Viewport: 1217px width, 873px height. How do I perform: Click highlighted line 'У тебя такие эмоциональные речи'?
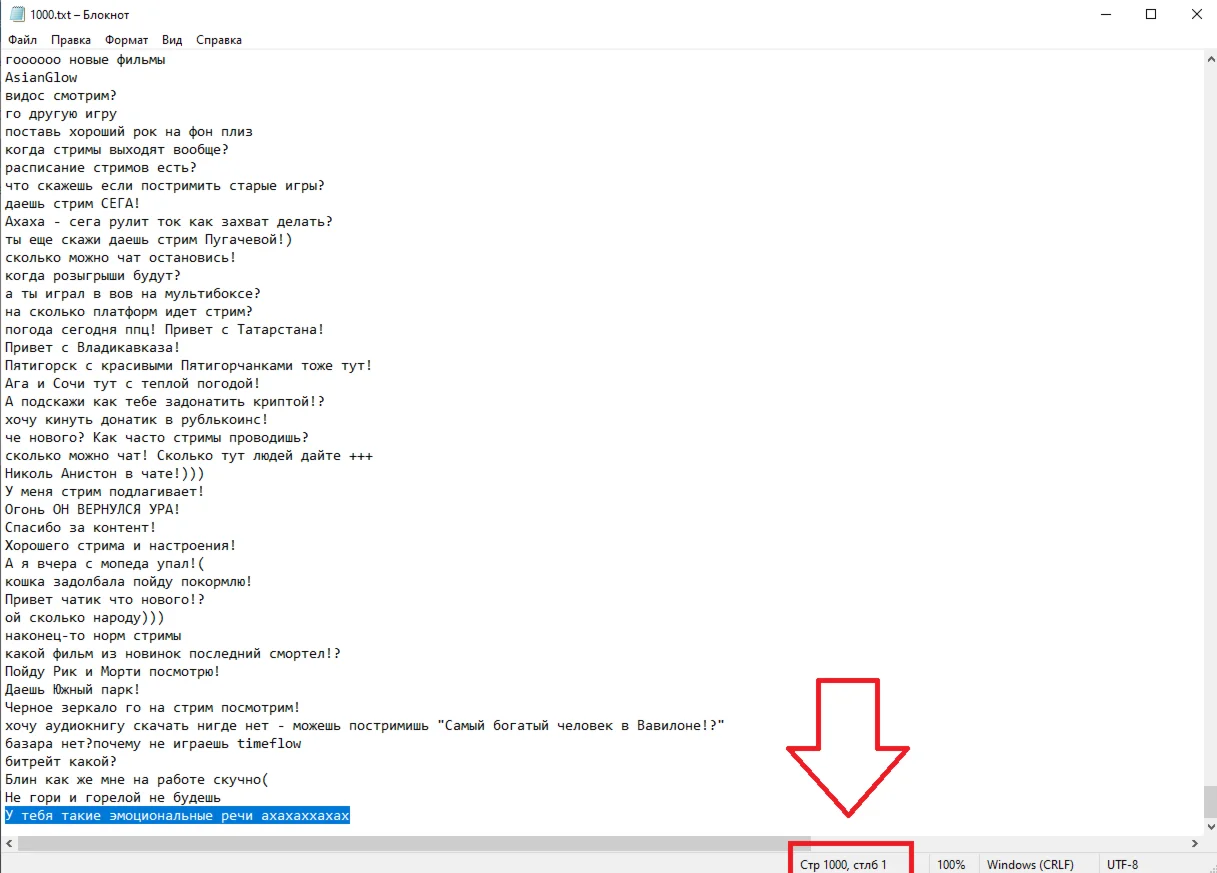click(177, 816)
